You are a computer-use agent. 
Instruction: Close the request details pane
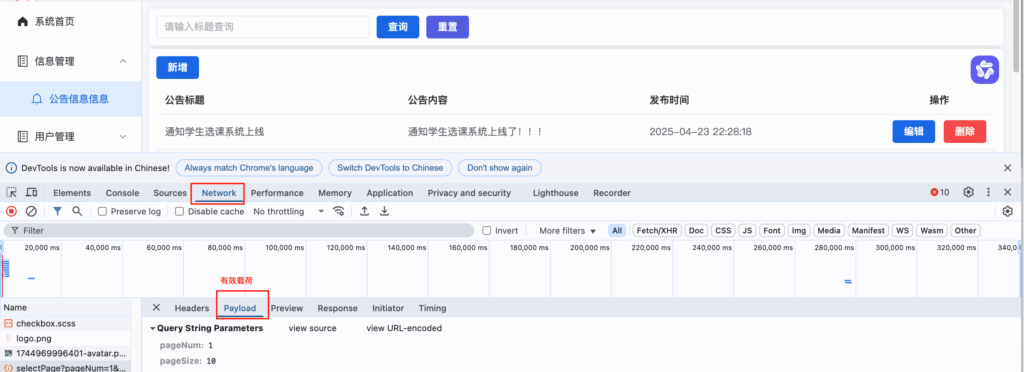tap(156, 307)
